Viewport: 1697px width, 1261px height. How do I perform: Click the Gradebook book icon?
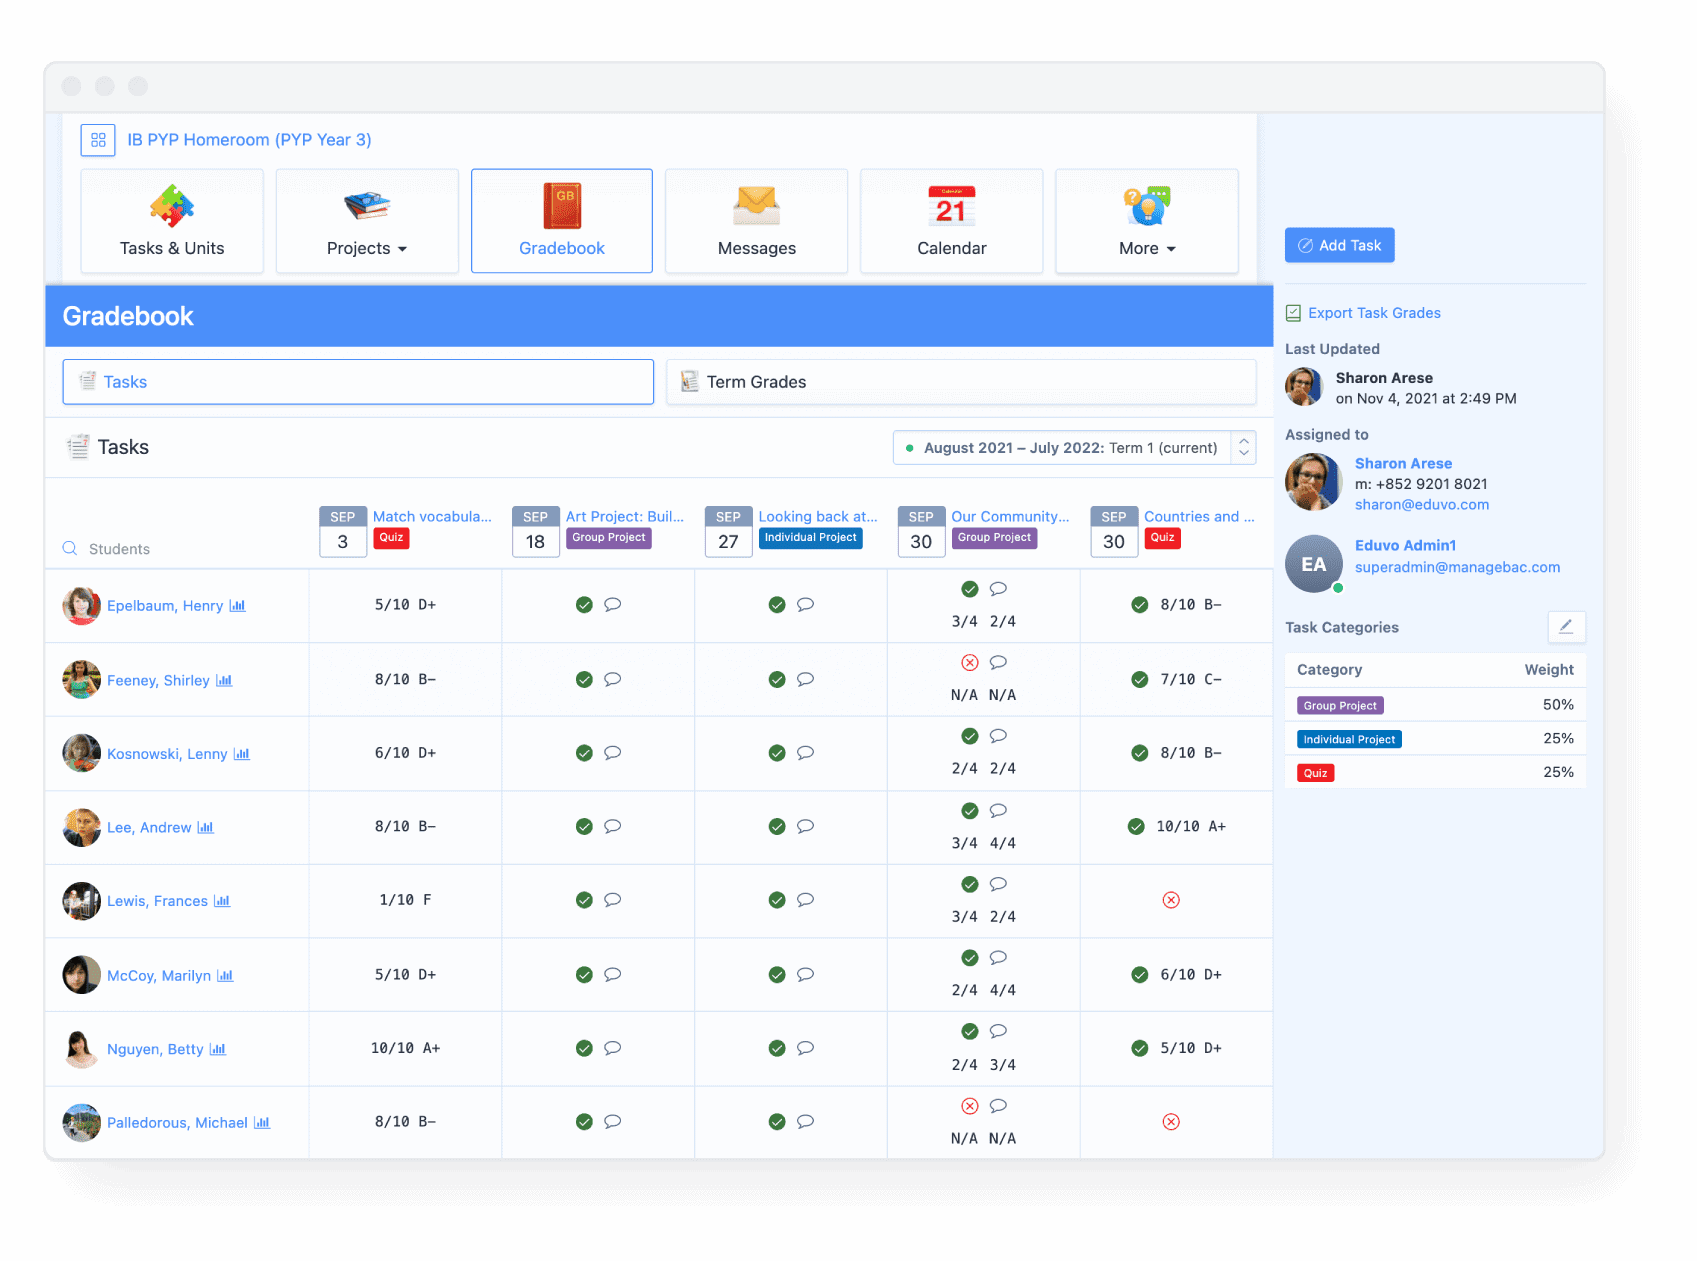562,206
